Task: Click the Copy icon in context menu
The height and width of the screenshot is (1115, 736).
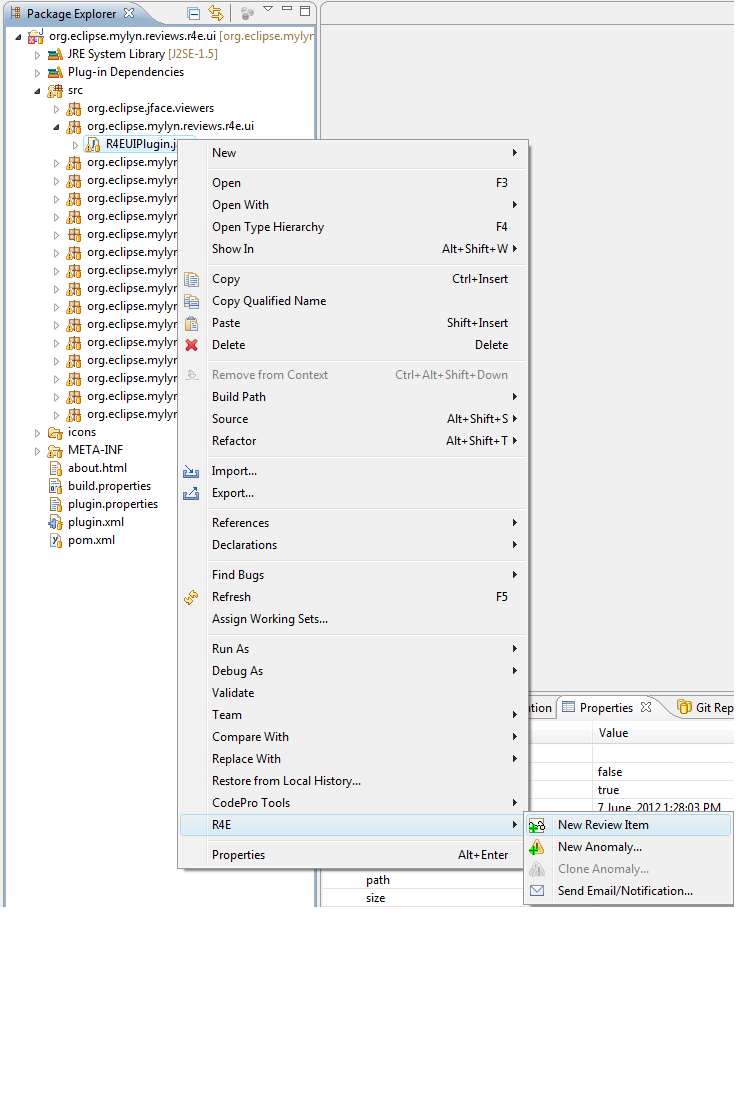Action: coord(191,279)
